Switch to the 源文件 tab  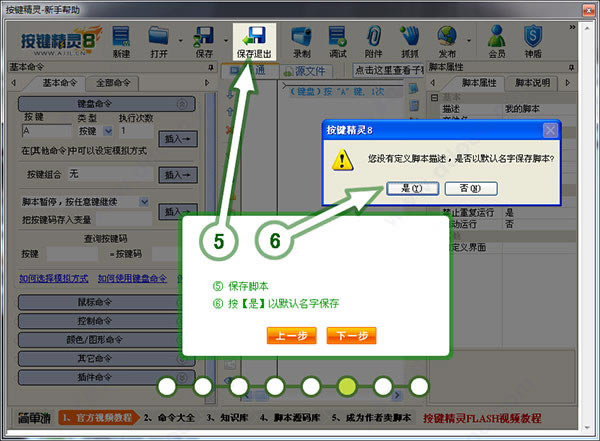pyautogui.click(x=305, y=71)
